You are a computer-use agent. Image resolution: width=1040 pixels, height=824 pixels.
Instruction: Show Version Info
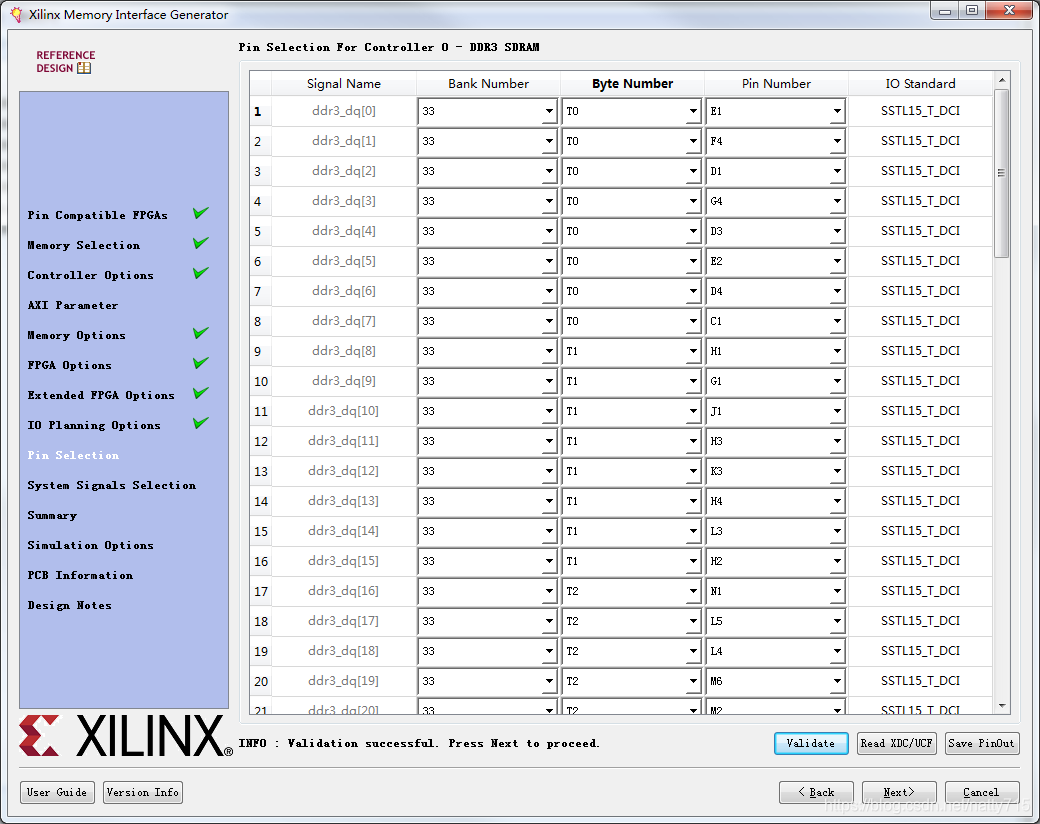[143, 792]
